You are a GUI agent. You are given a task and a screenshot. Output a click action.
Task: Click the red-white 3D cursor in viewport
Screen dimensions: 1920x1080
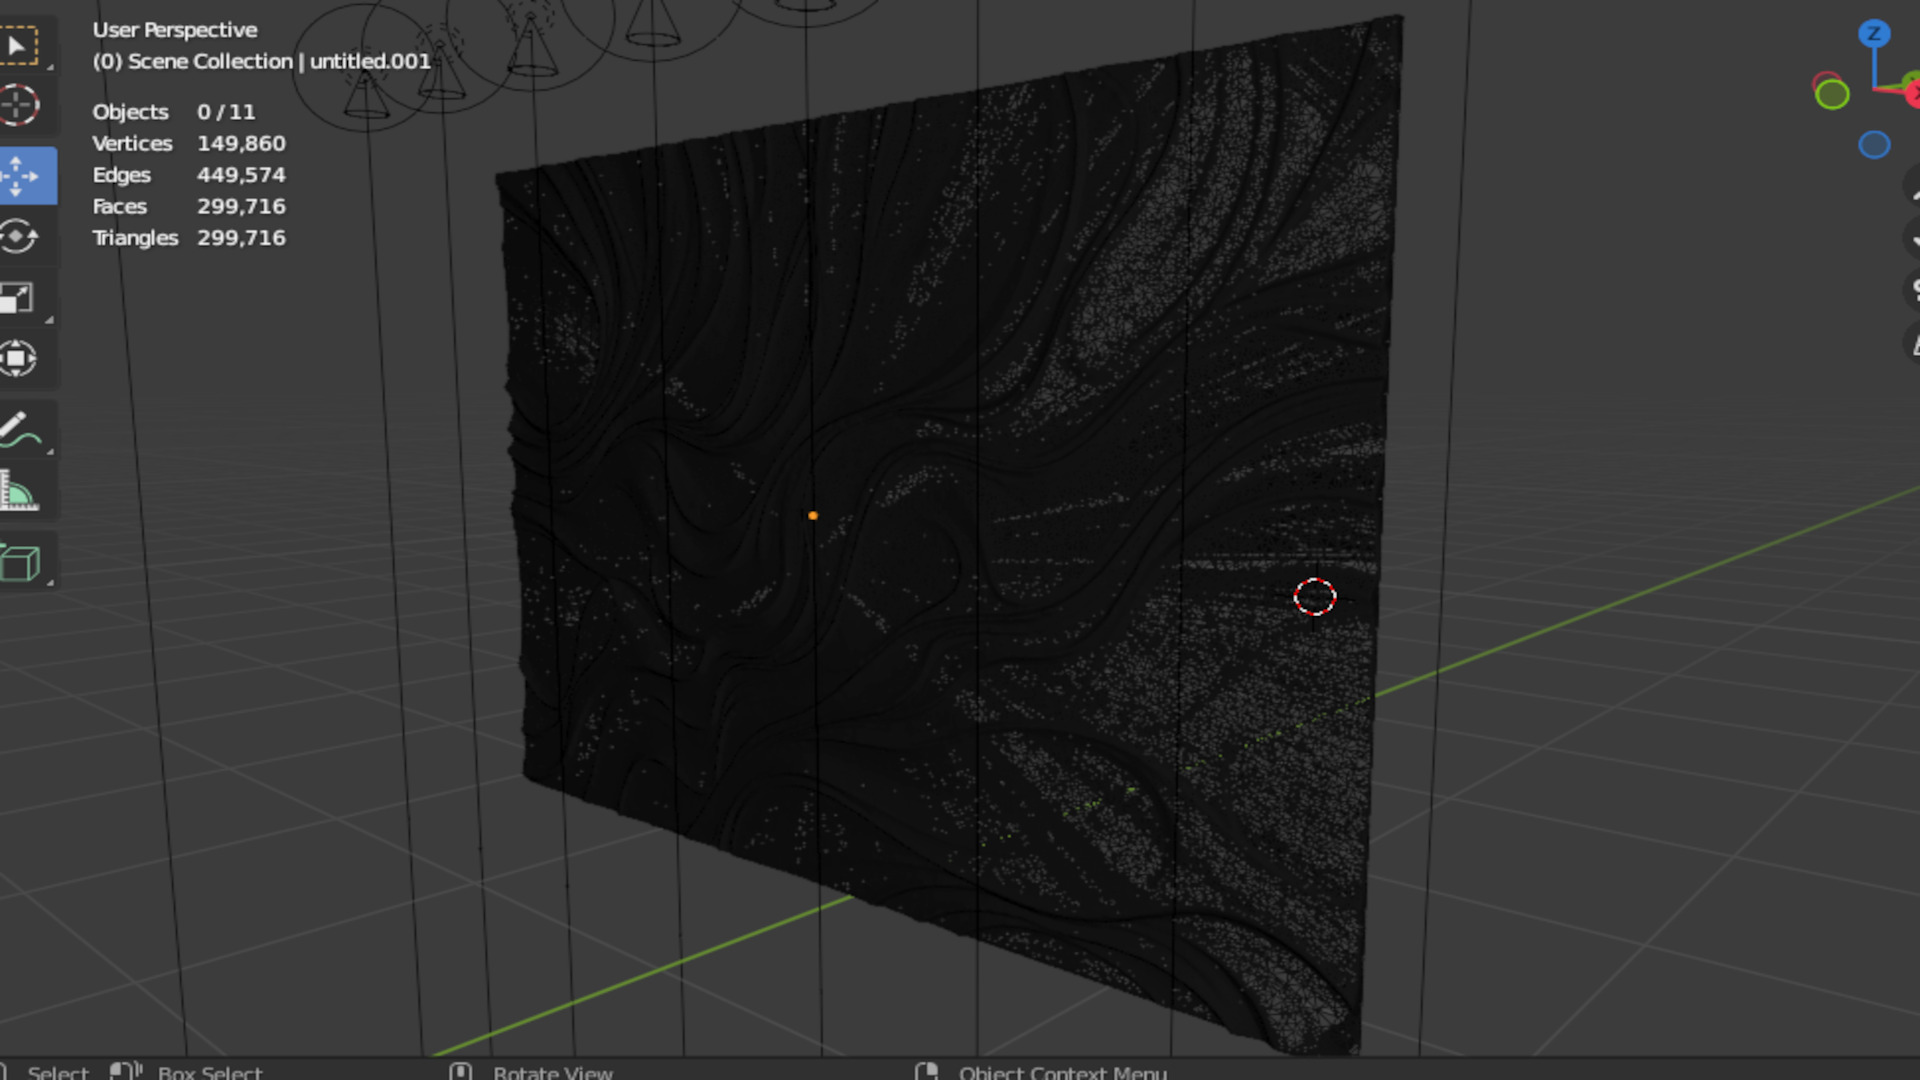(x=1314, y=597)
